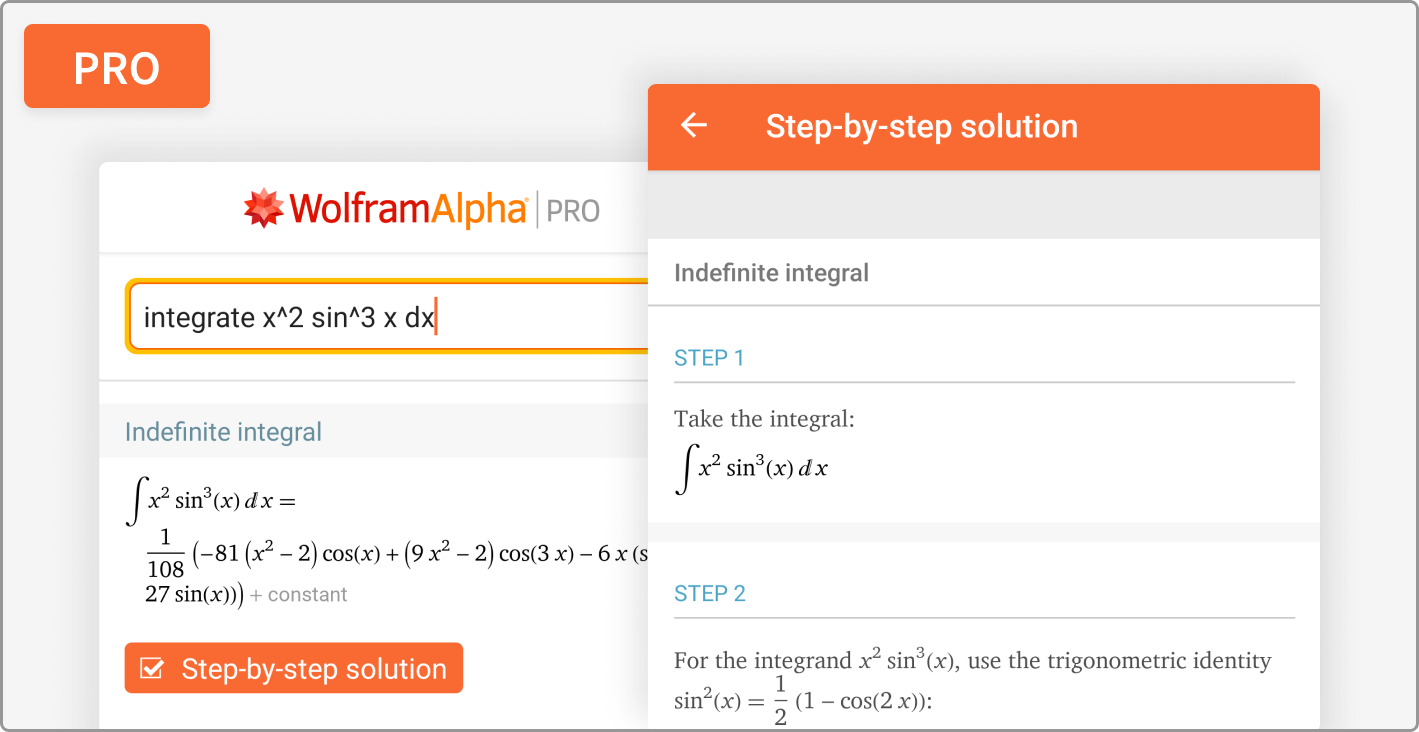This screenshot has height=732, width=1419.
Task: Click the WolframAlpha wordmark text
Action: (x=408, y=209)
